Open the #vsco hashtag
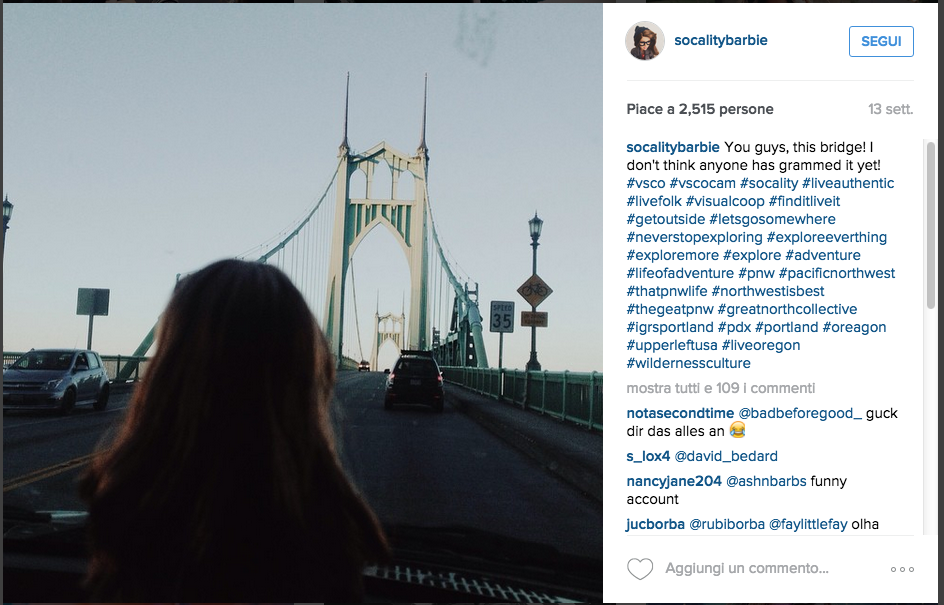This screenshot has width=944, height=605. 646,183
